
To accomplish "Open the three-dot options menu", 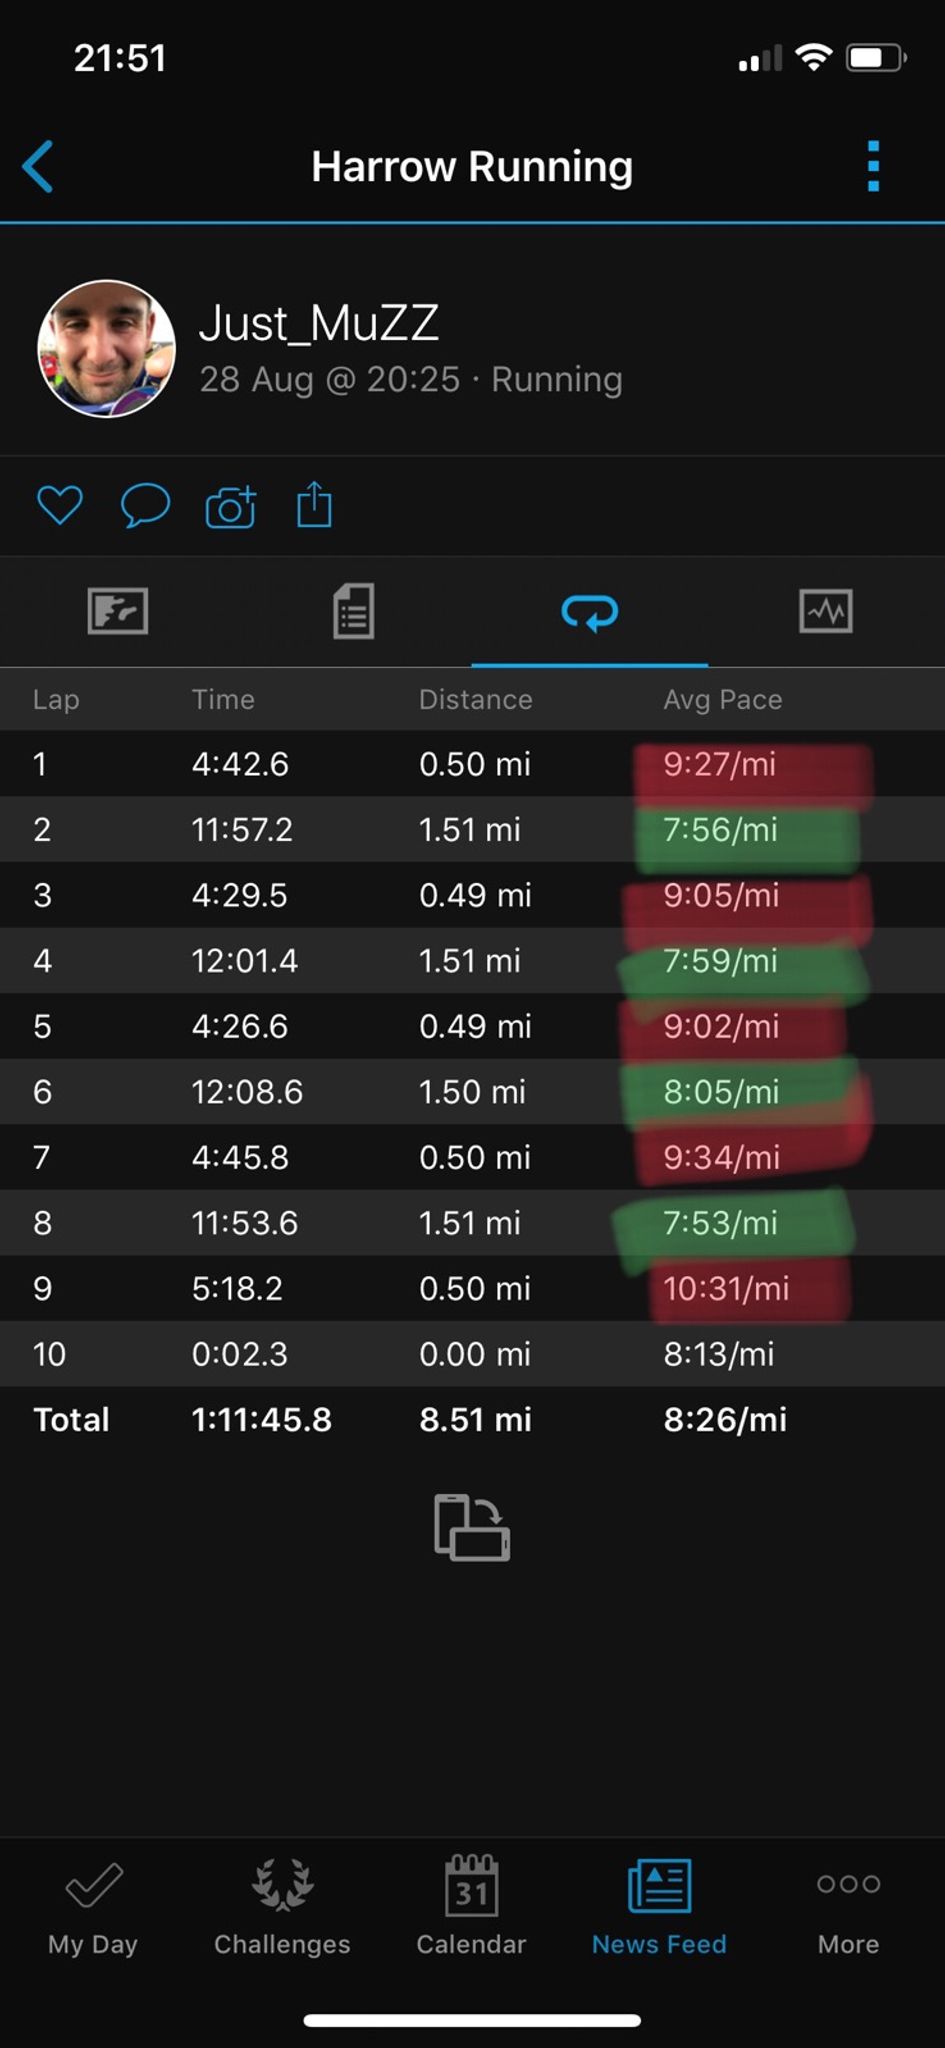I will tap(873, 166).
